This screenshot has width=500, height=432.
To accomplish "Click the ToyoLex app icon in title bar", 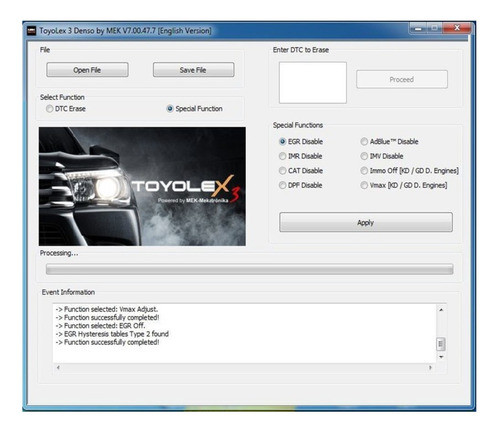I will [x=31, y=31].
